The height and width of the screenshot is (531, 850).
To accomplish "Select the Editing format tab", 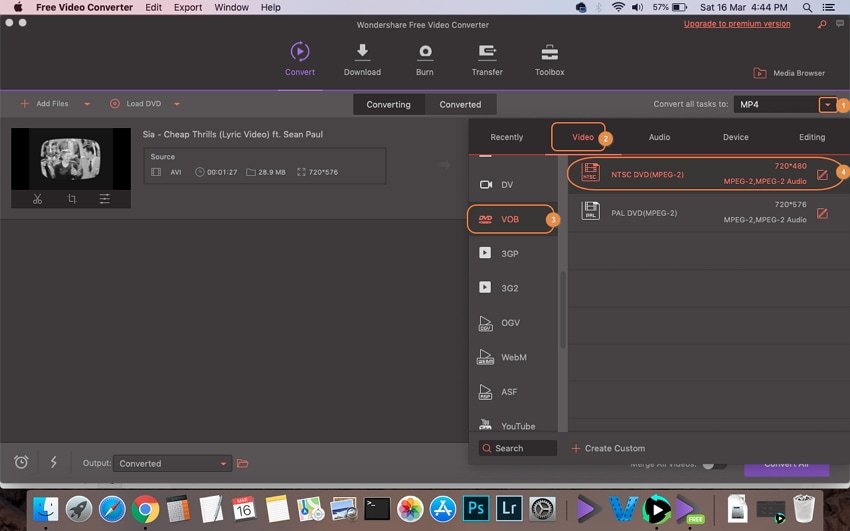I will pyautogui.click(x=812, y=137).
